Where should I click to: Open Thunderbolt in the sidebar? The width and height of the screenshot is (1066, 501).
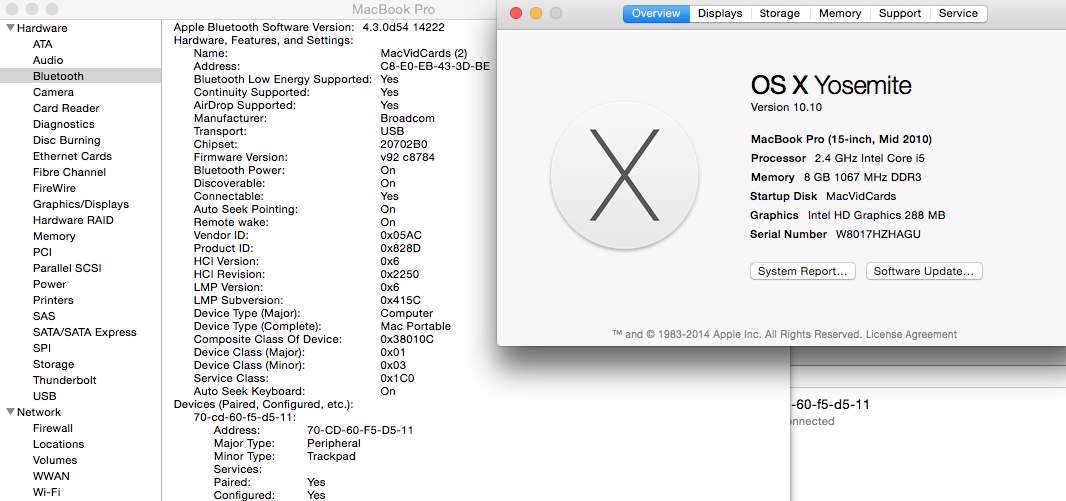pyautogui.click(x=65, y=380)
